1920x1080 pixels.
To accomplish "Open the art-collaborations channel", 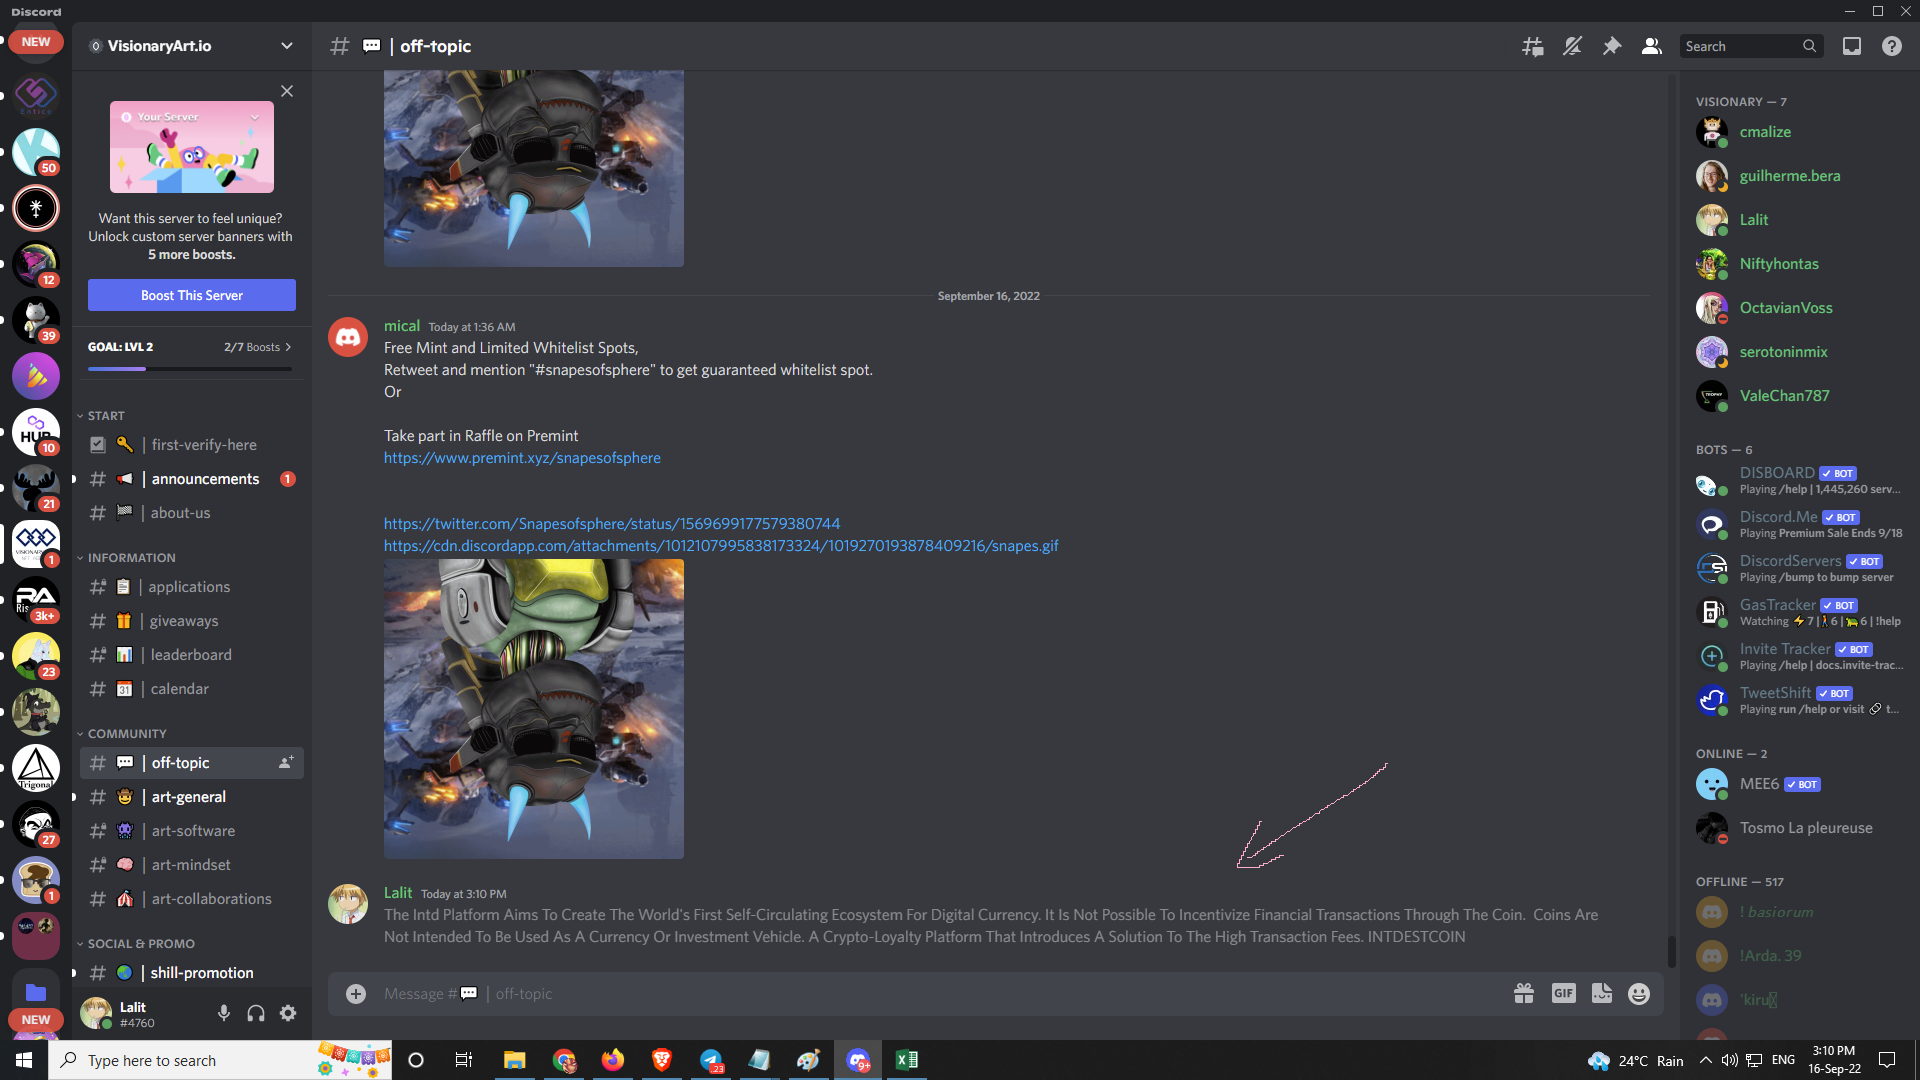I will [192, 899].
